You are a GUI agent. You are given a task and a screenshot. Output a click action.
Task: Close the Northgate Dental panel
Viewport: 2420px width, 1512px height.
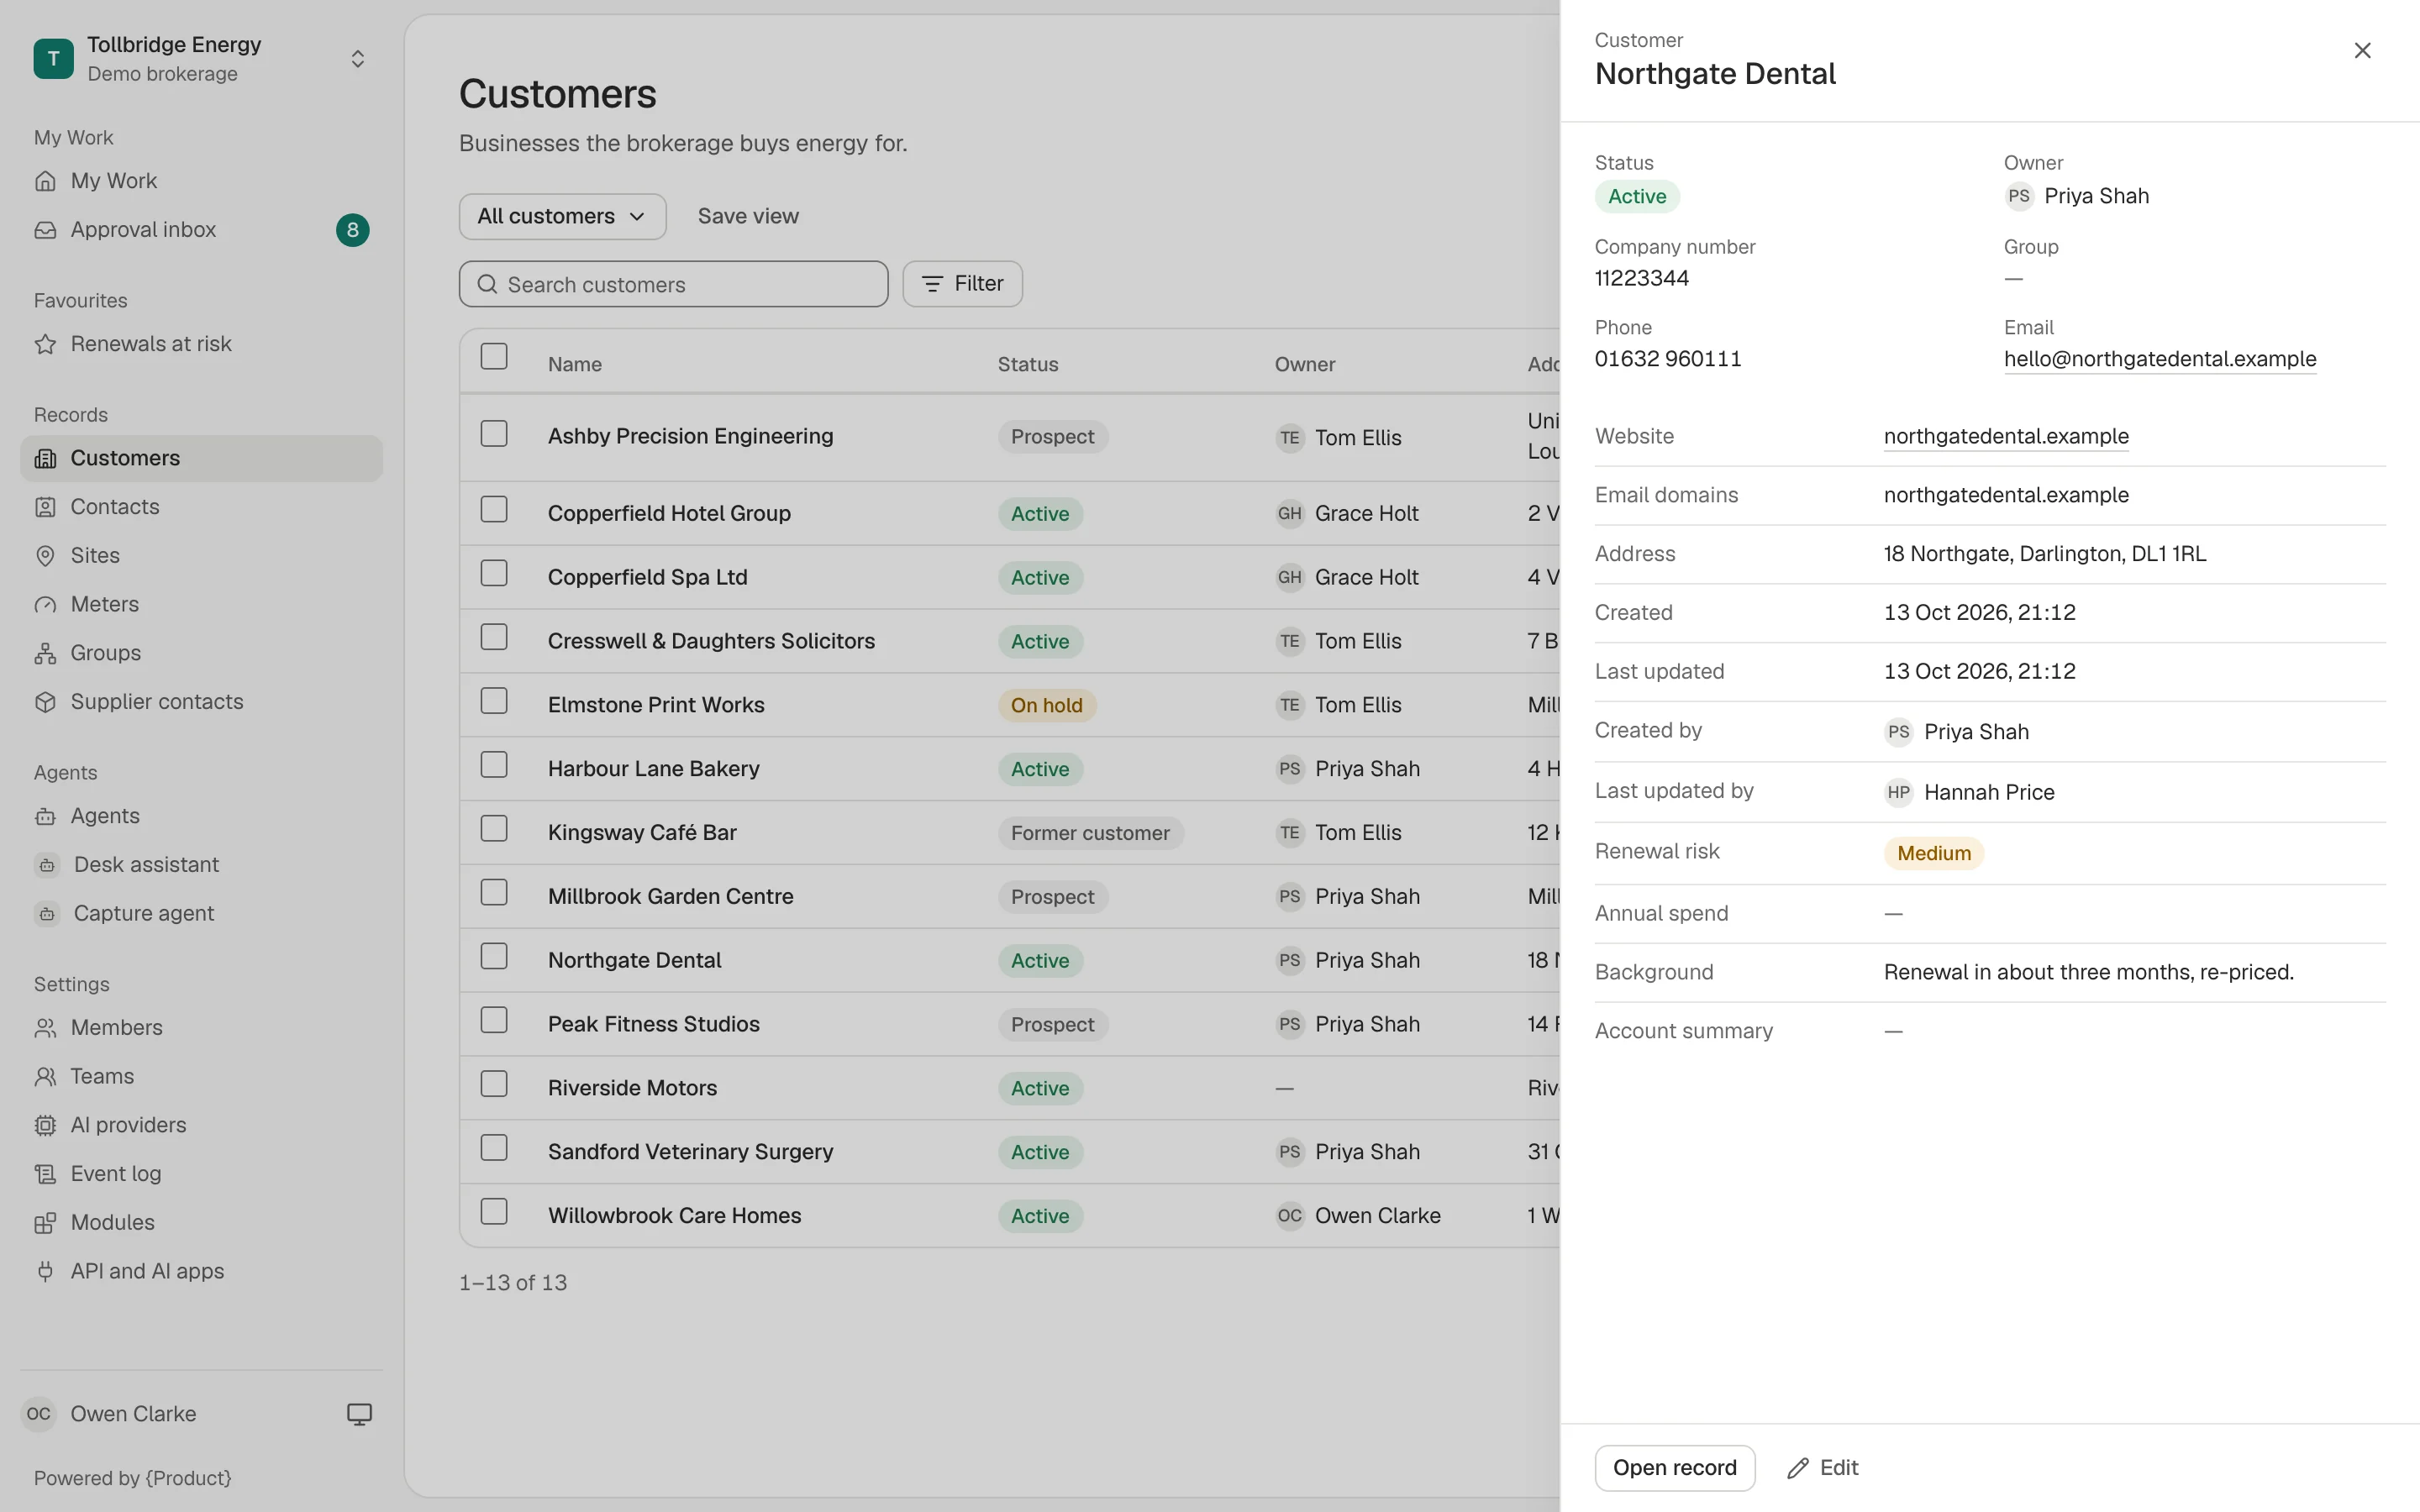[x=2363, y=50]
